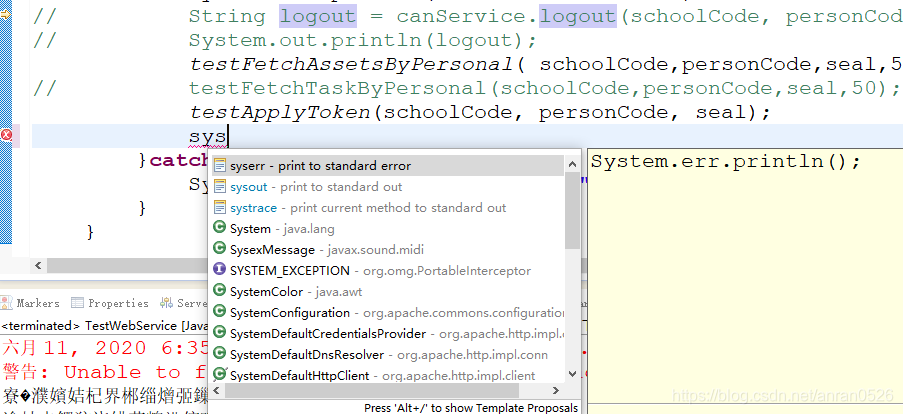The image size is (903, 414).
Task: Click the SYSTEM_EXCEPTION interface icon
Action: 219,269
